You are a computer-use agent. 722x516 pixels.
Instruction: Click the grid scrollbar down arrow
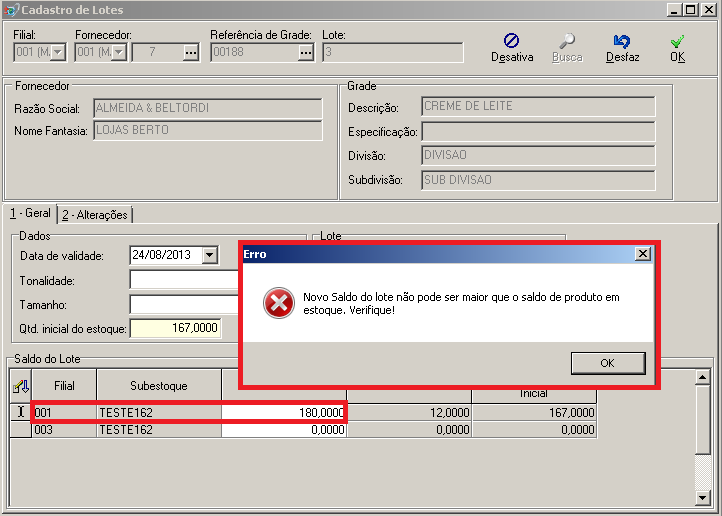click(x=702, y=497)
